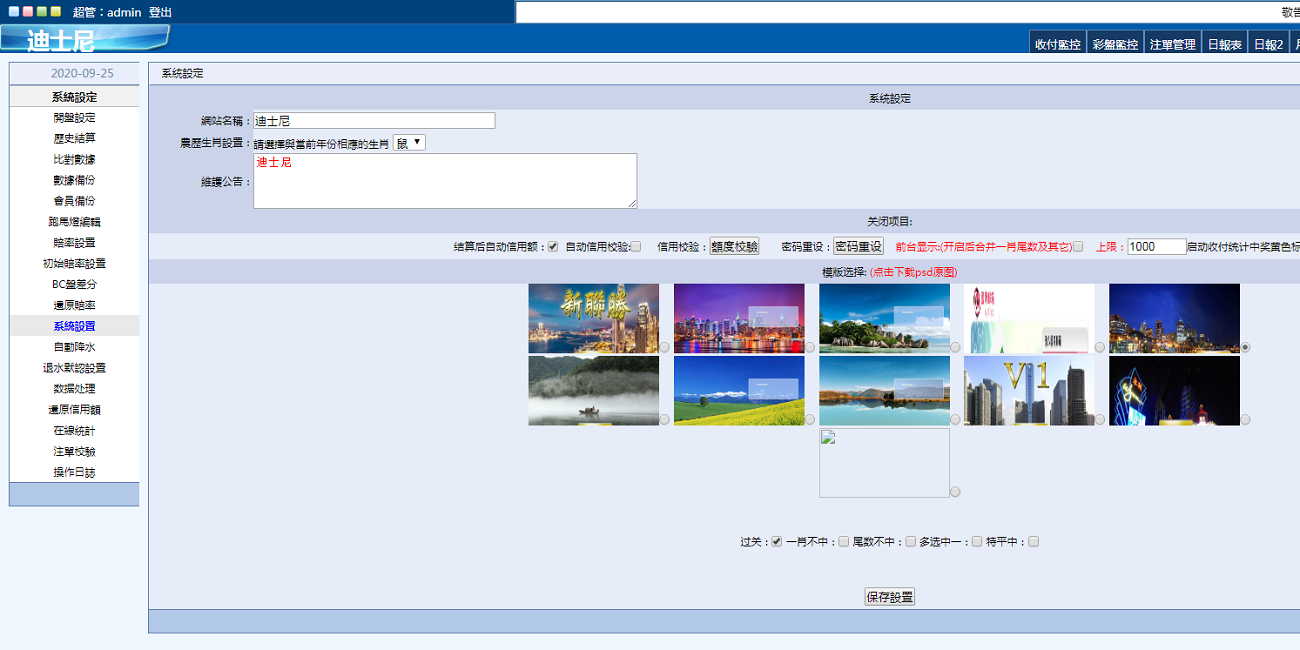The width and height of the screenshot is (1300, 650).
Task: Click the green square icon in top bar
Action: pyautogui.click(x=41, y=11)
